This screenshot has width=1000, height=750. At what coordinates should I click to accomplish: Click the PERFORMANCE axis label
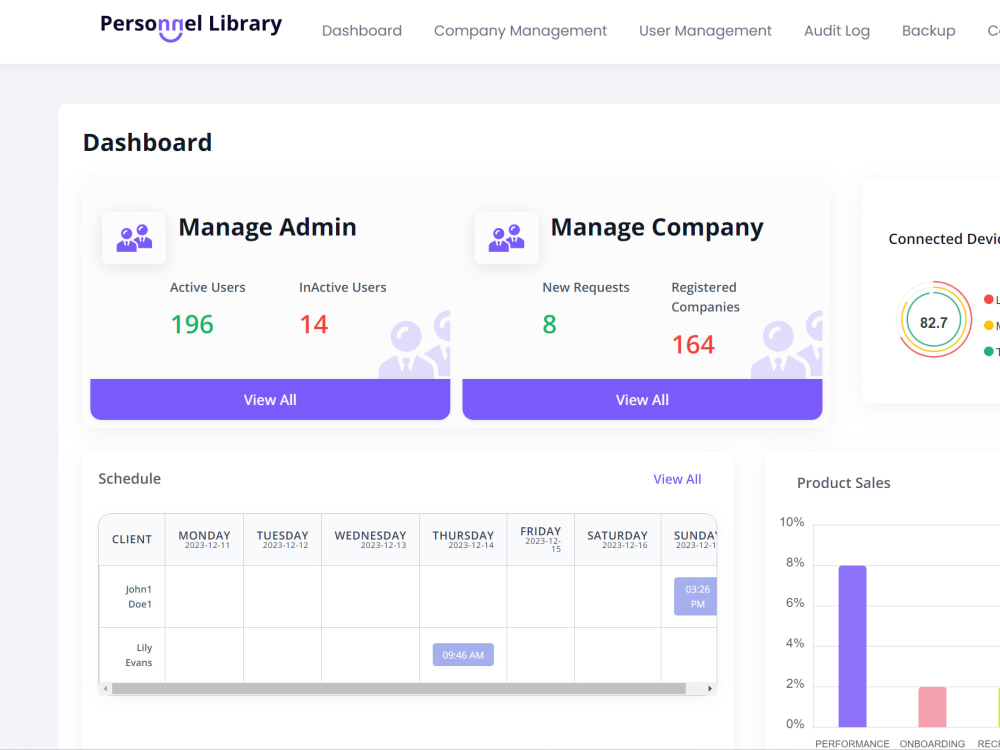coord(852,744)
